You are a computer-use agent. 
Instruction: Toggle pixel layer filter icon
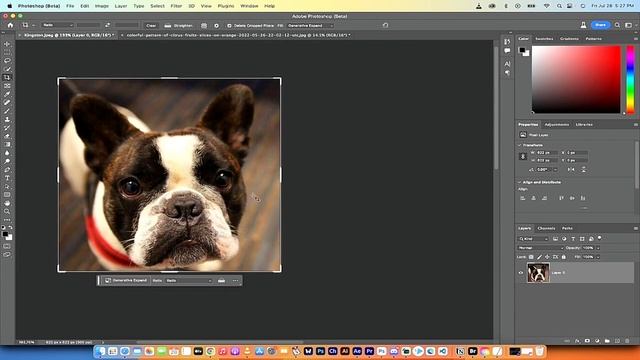click(x=556, y=239)
